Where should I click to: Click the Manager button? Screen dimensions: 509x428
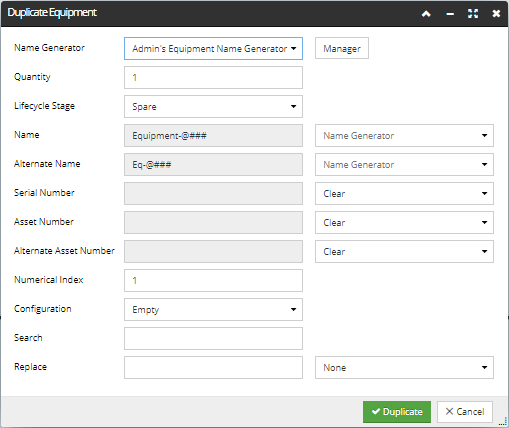342,48
